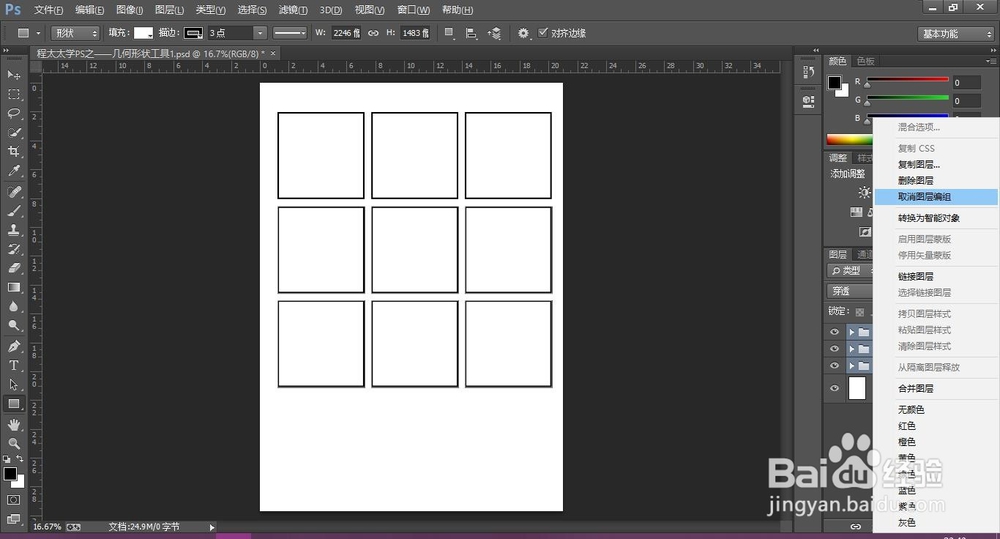This screenshot has height=539, width=1000.
Task: Select the Lasso tool
Action: pyautogui.click(x=13, y=114)
